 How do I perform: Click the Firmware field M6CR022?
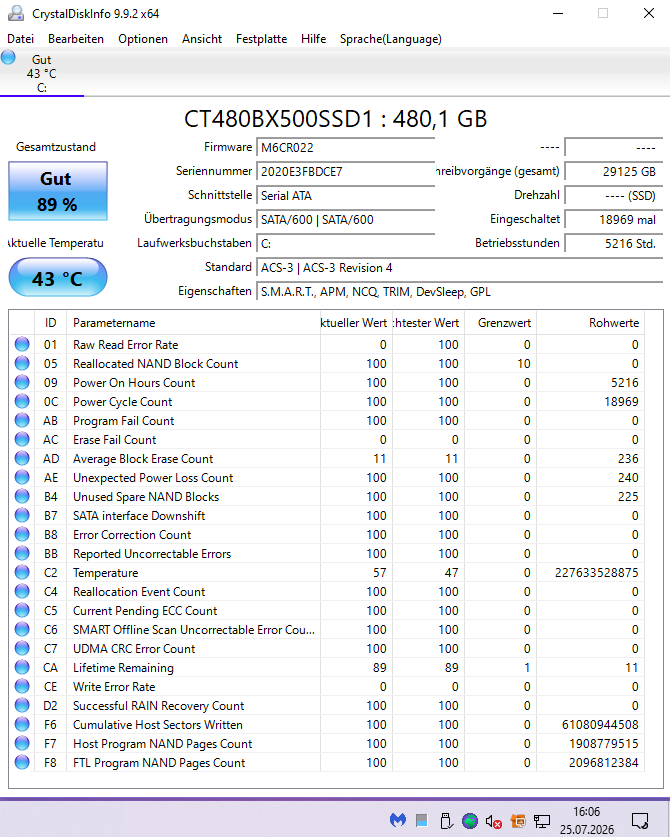tap(345, 147)
